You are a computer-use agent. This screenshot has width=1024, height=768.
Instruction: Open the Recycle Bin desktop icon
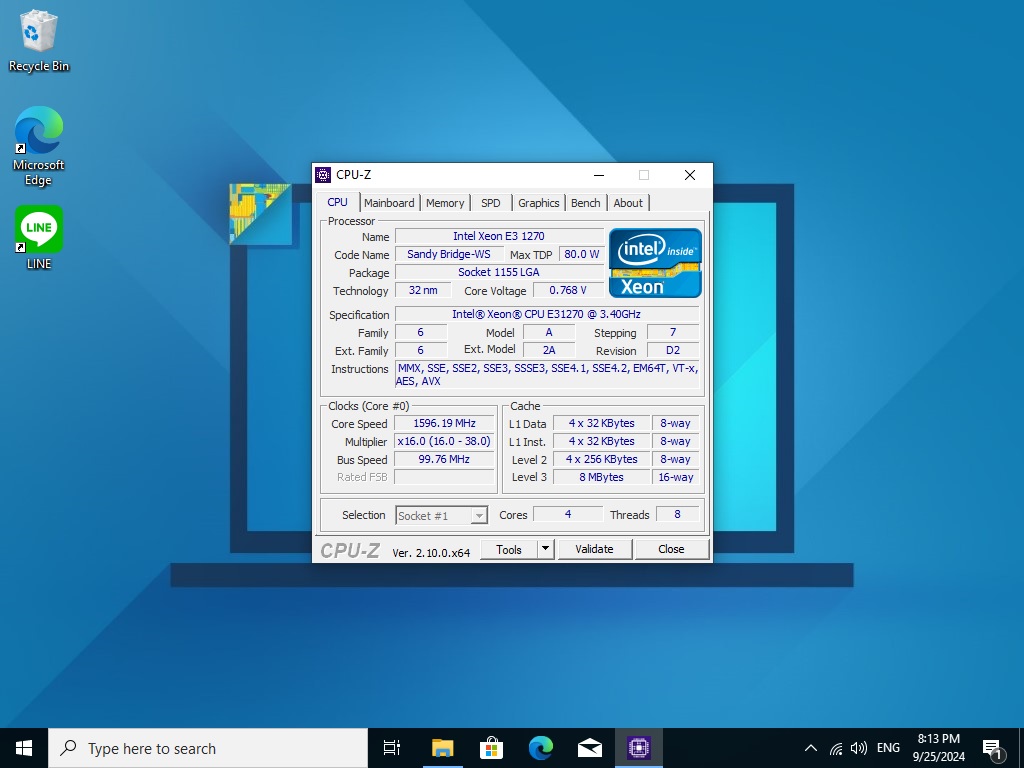39,40
